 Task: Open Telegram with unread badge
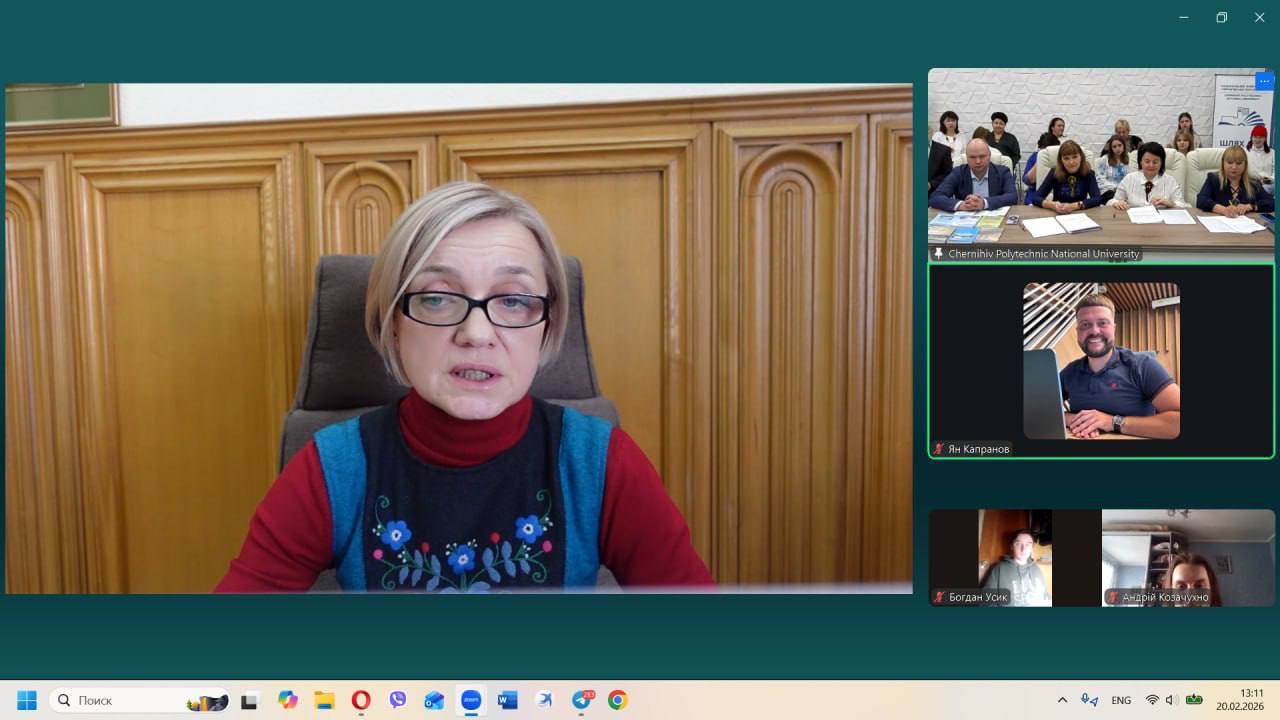[x=582, y=700]
